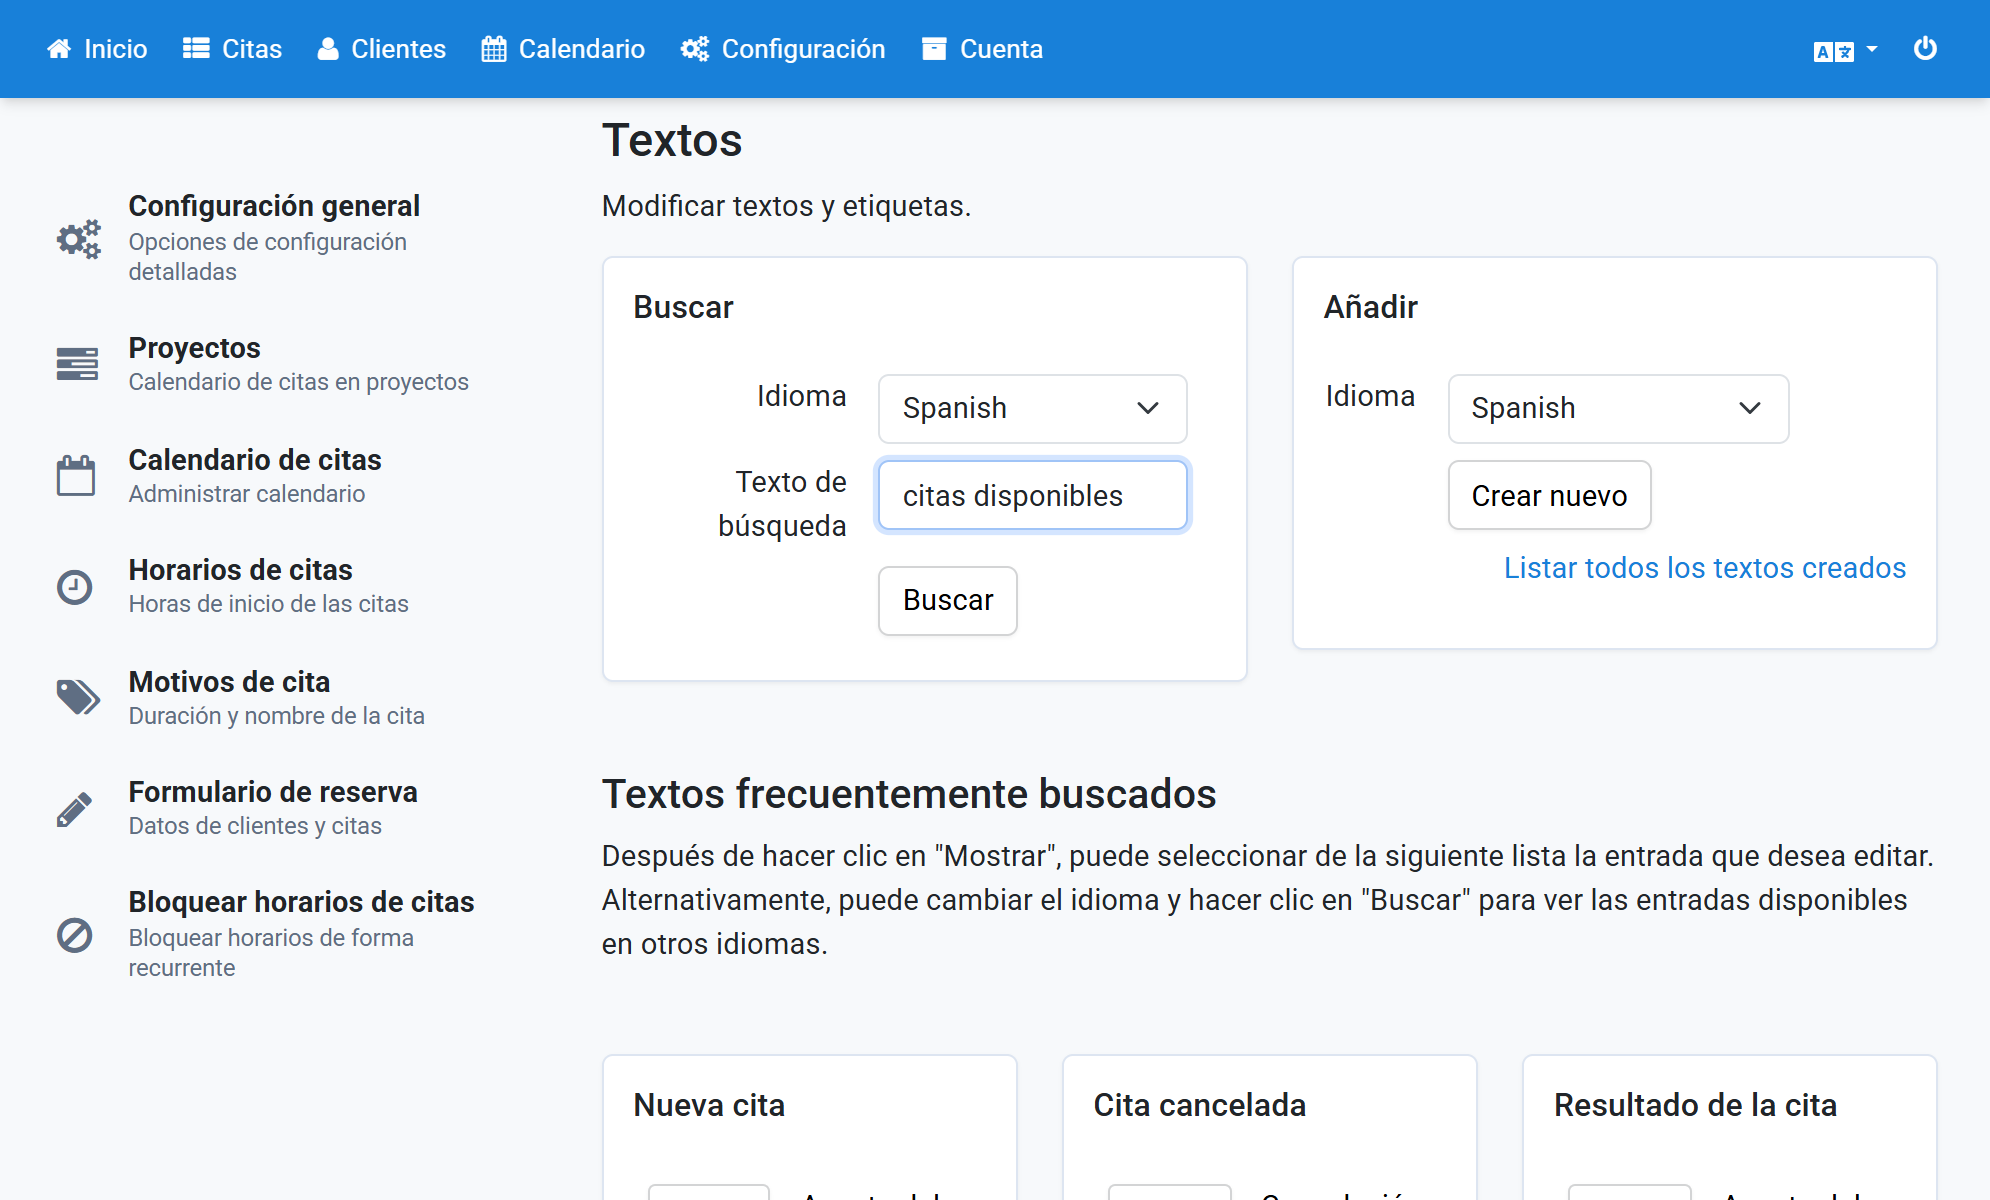Open Listar todos los textos creados link

1705,568
